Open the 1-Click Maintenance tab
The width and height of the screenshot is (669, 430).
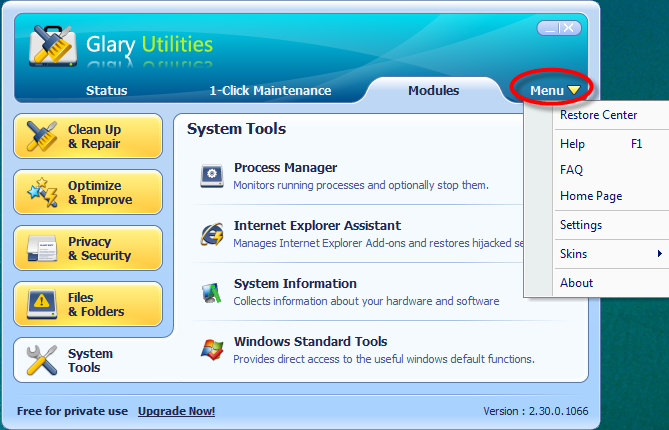(x=271, y=90)
